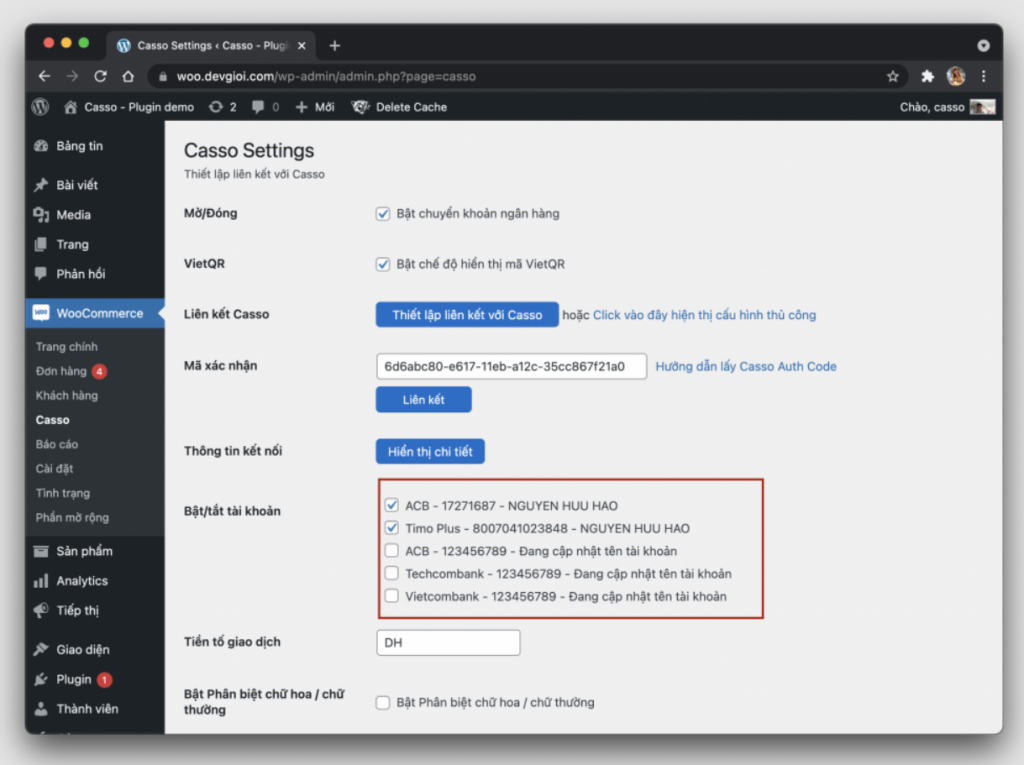Viewport: 1024px width, 765px height.
Task: Click Delete Cache in admin bar
Action: (400, 106)
